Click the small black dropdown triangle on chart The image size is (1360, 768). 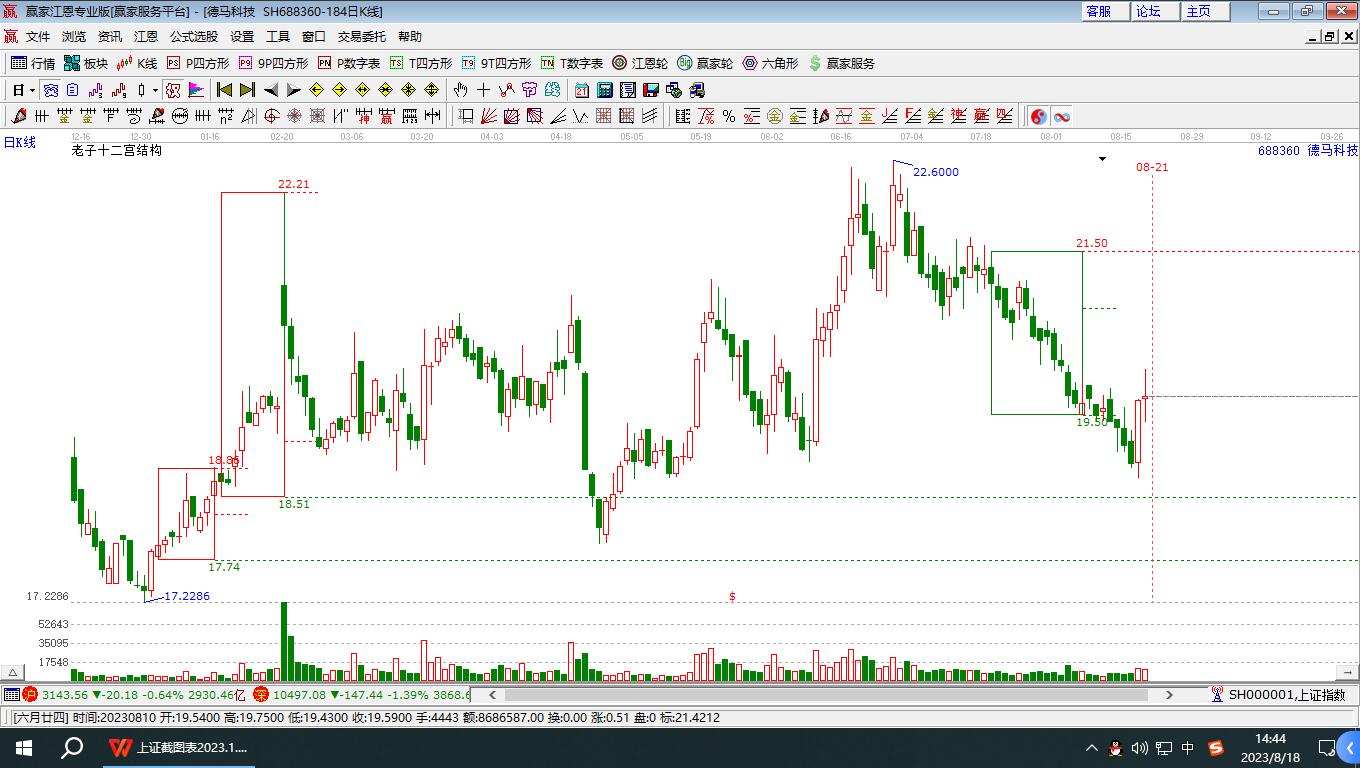click(x=1102, y=158)
